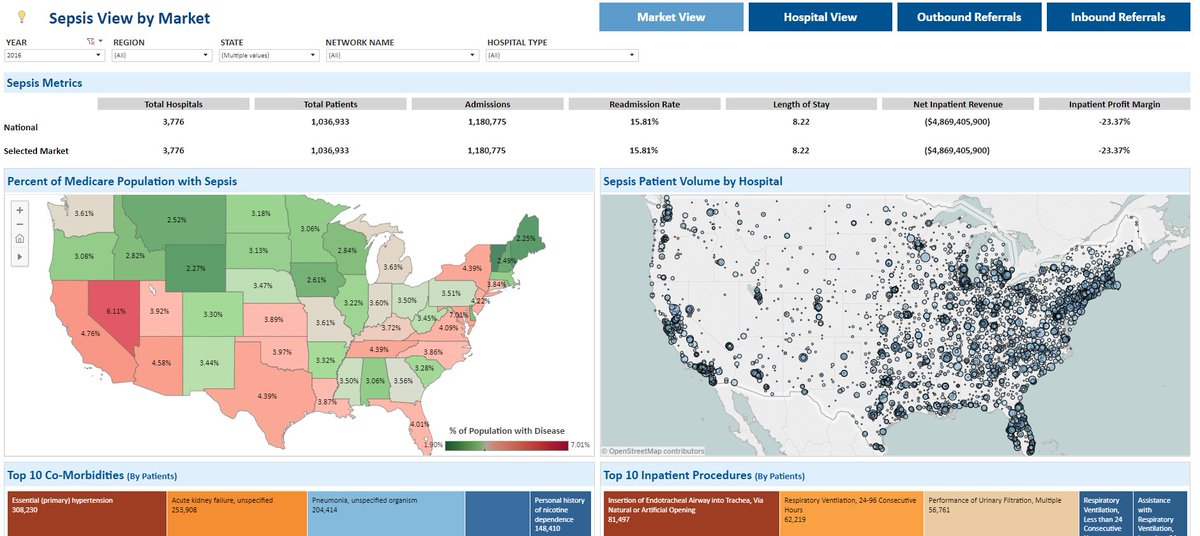The height and width of the screenshot is (536, 1200).
Task: Select the state labeled 4.76% on the map
Action: tap(90, 333)
